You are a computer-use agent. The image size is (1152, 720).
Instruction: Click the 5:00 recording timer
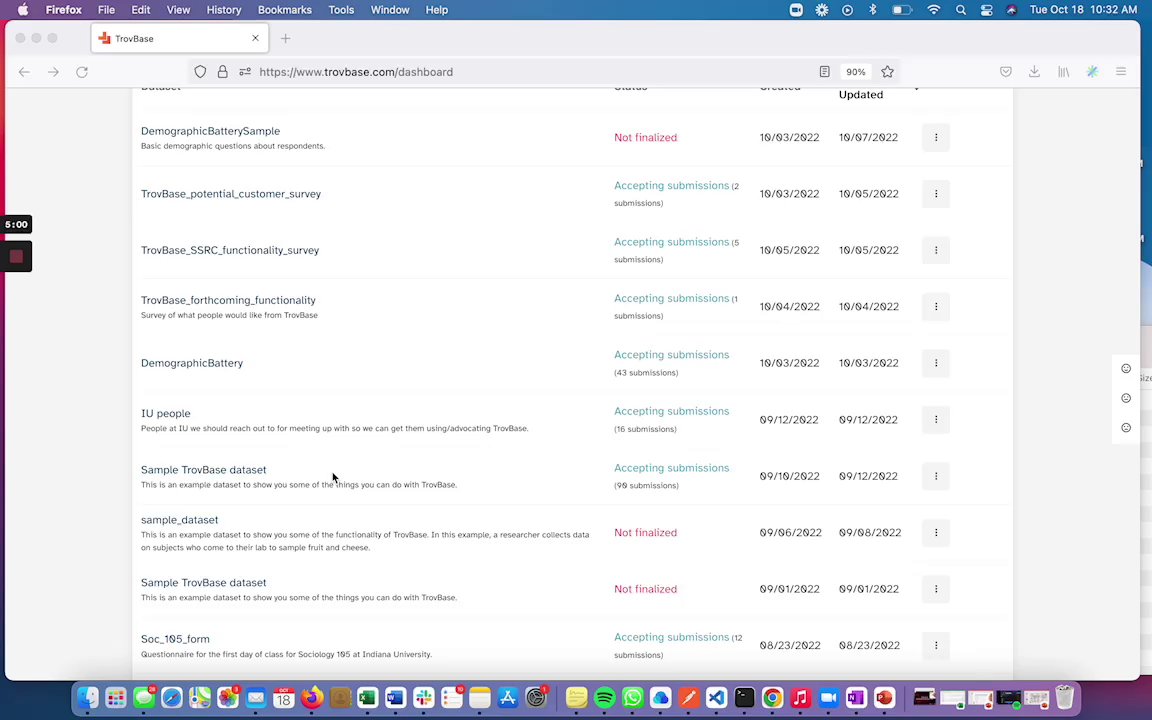pos(16,225)
